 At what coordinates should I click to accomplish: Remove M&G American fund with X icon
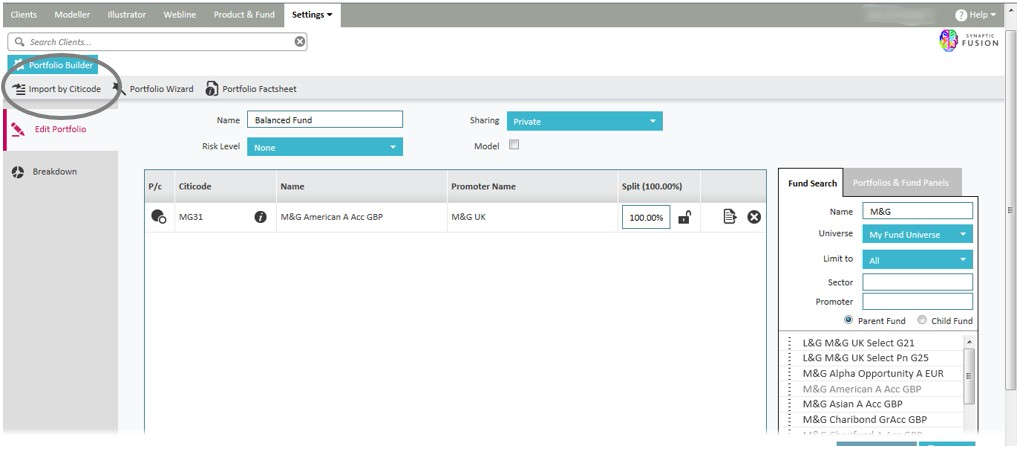(754, 218)
